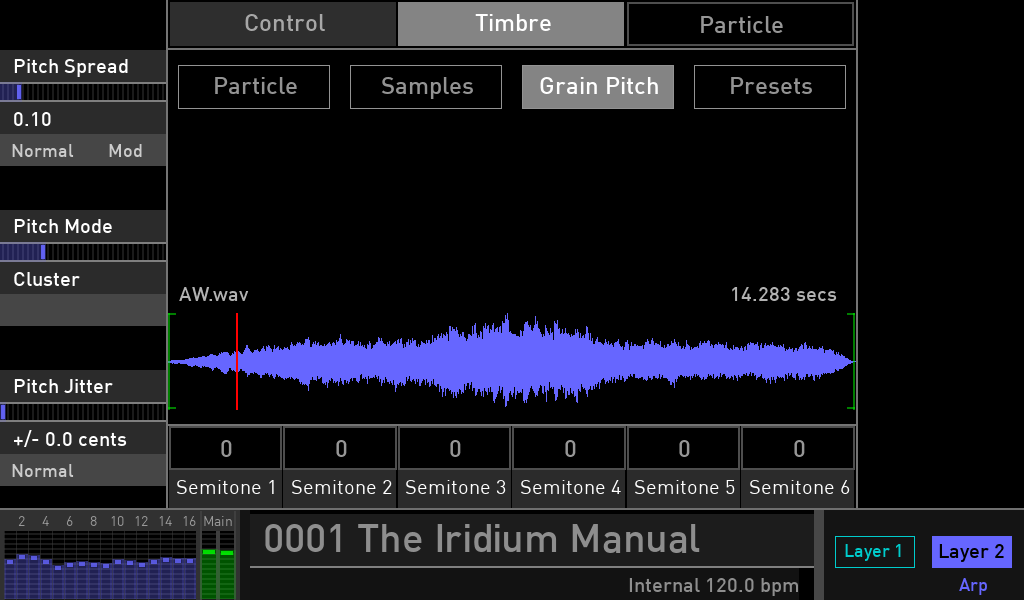This screenshot has height=600, width=1024.
Task: Select the Semitone 4 label
Action: coord(570,488)
